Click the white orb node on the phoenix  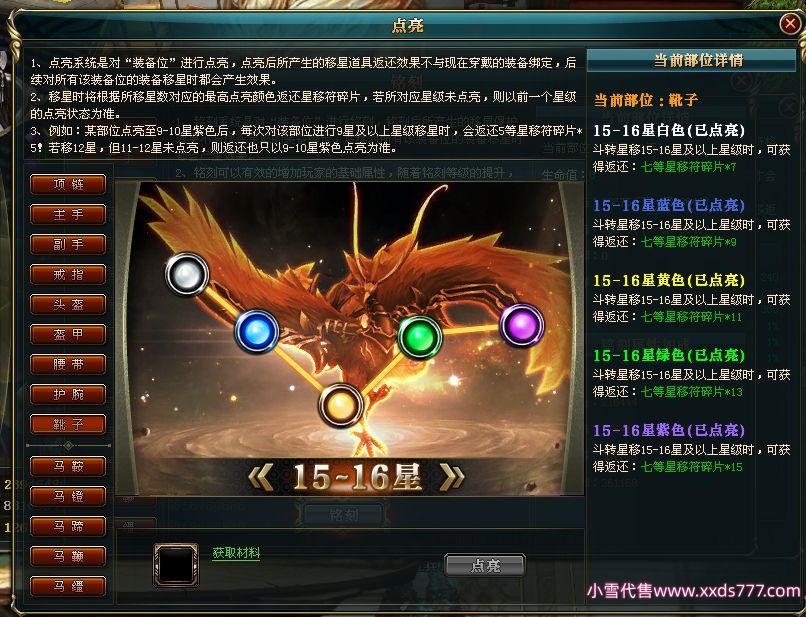point(187,274)
